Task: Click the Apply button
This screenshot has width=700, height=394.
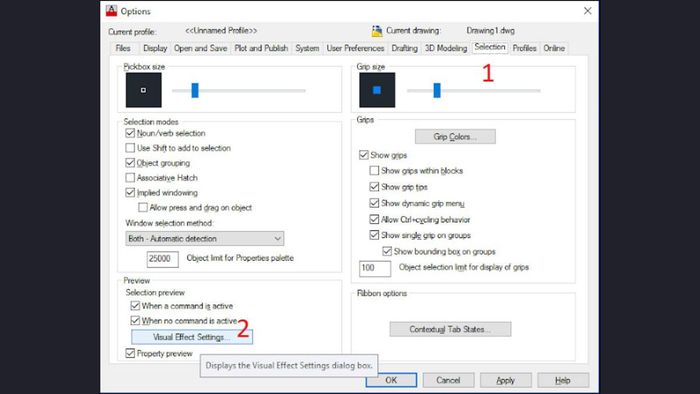Action: pos(505,380)
